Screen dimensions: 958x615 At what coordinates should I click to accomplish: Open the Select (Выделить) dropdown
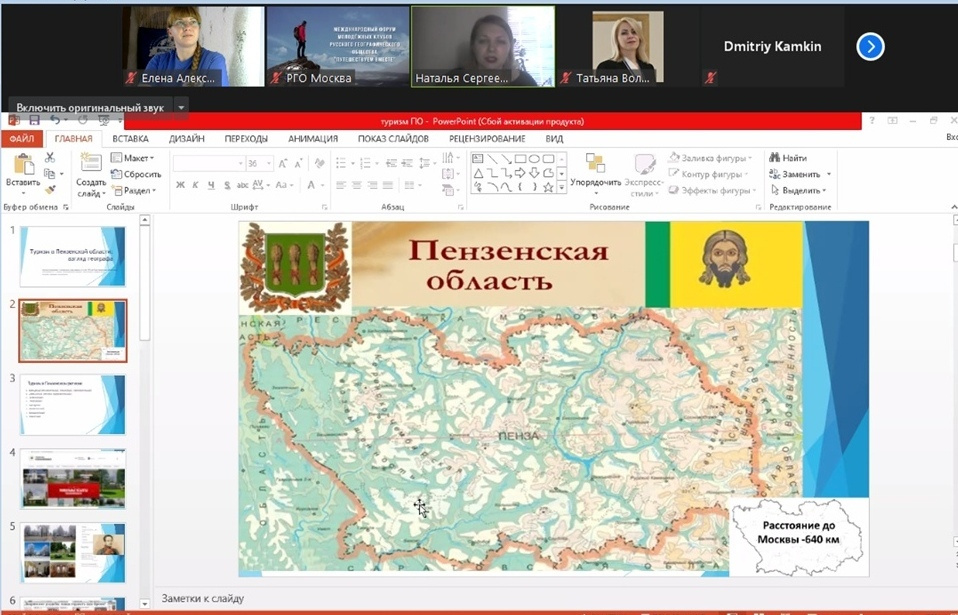coord(800,190)
